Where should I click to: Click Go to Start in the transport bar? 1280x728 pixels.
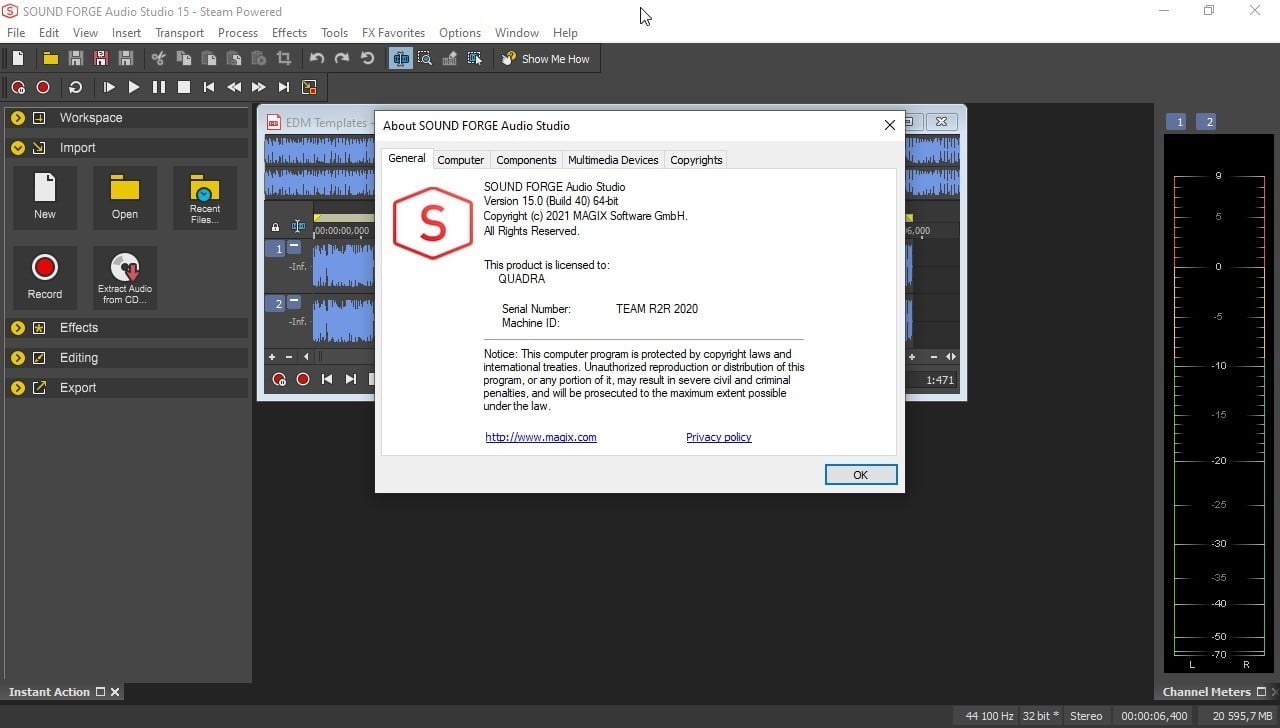(209, 87)
